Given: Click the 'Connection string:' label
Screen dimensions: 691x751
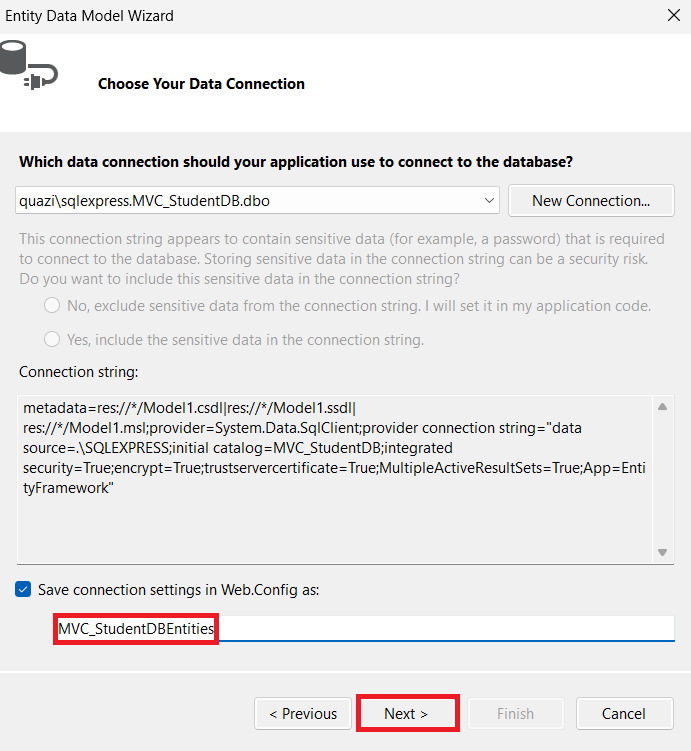Looking at the screenshot, I should click(x=79, y=372).
